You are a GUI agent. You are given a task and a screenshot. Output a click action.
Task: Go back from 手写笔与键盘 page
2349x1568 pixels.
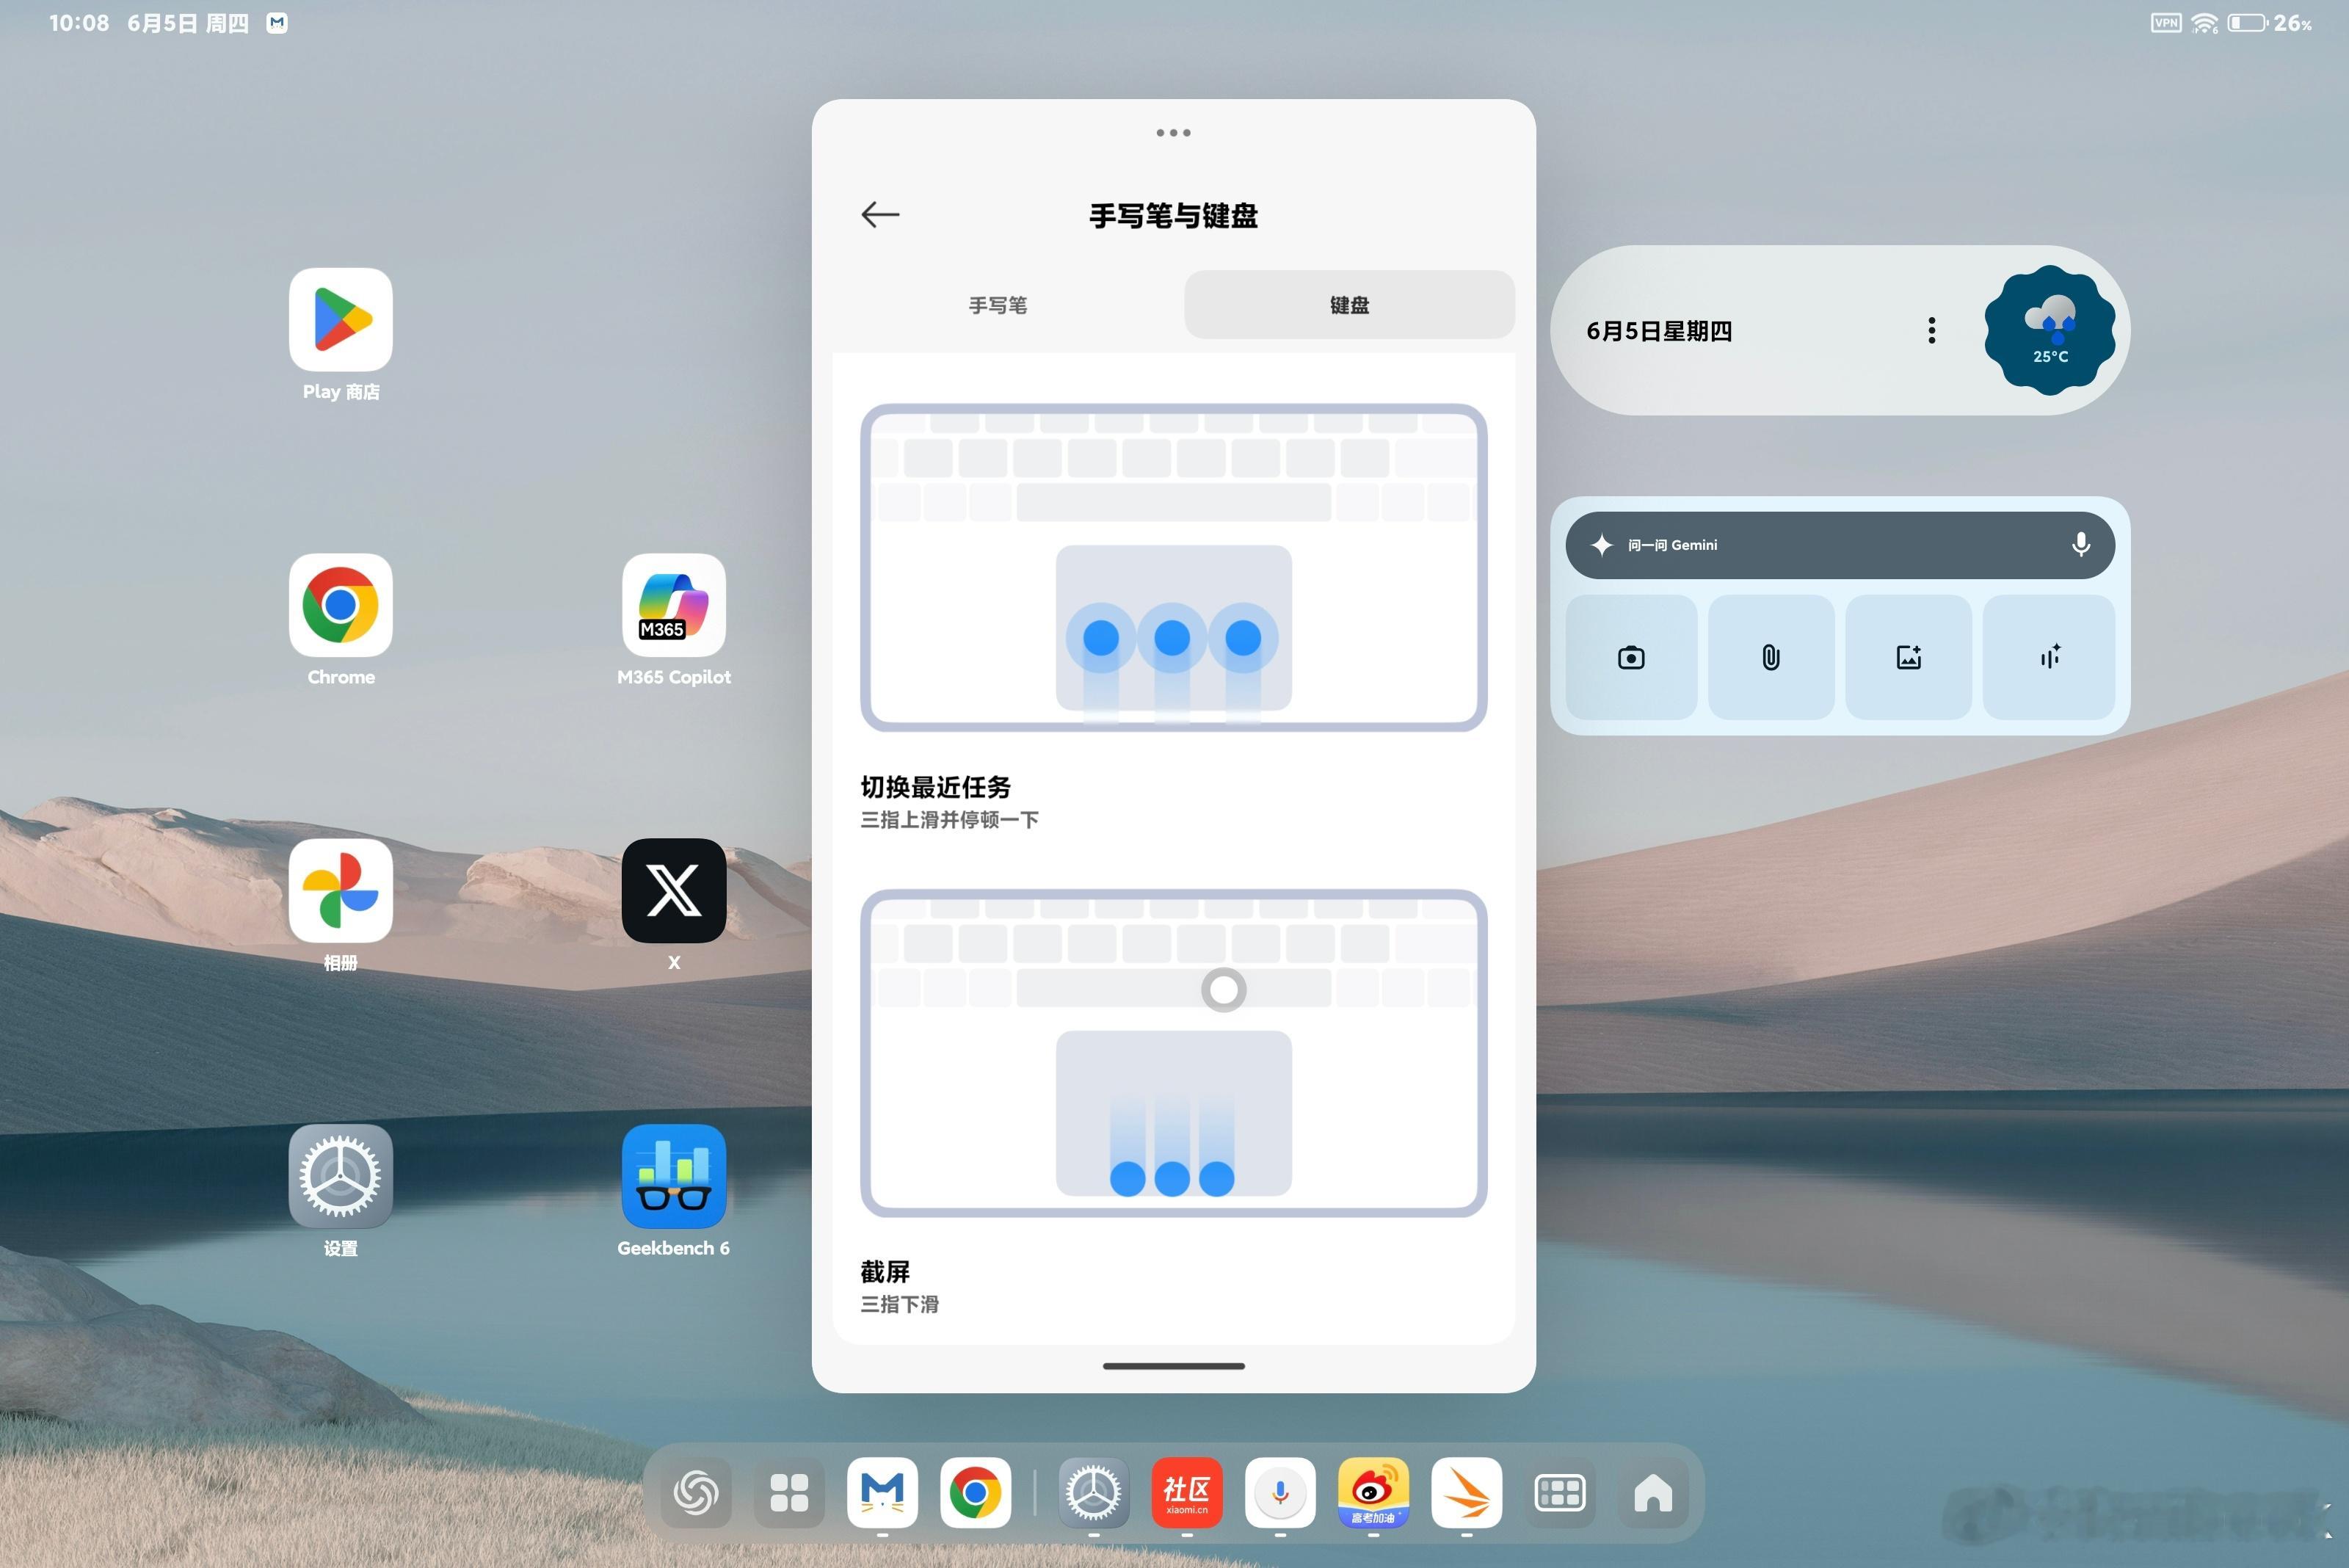click(880, 214)
